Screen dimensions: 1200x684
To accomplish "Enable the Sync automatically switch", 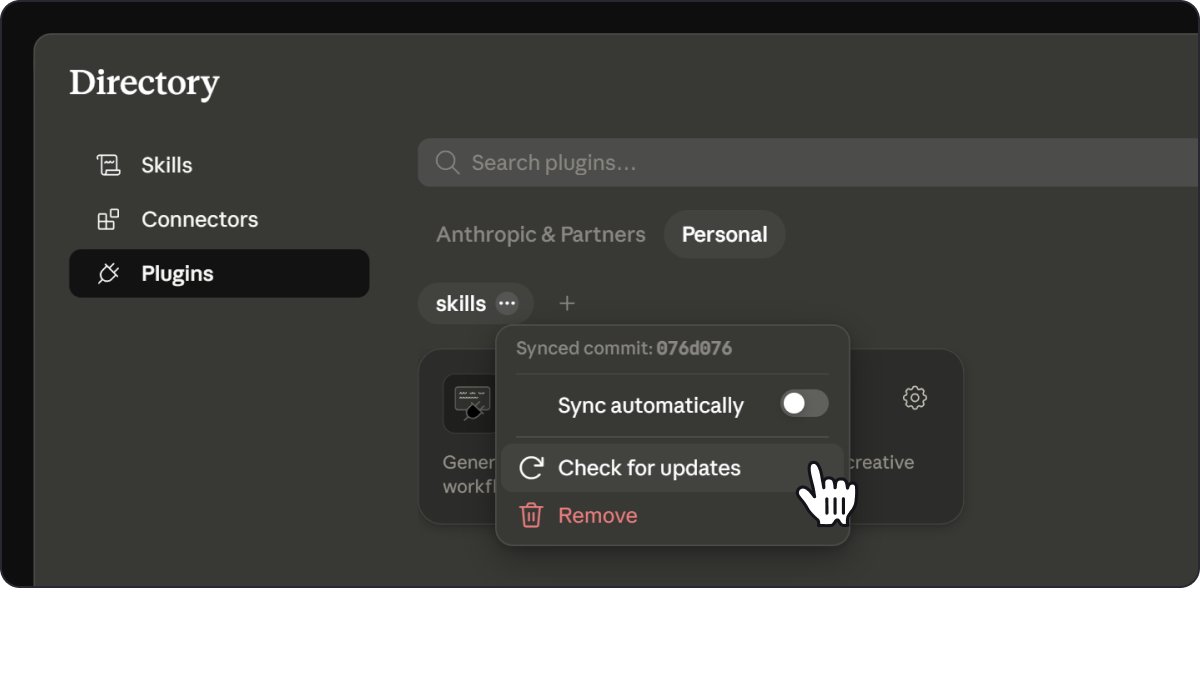I will (x=804, y=404).
